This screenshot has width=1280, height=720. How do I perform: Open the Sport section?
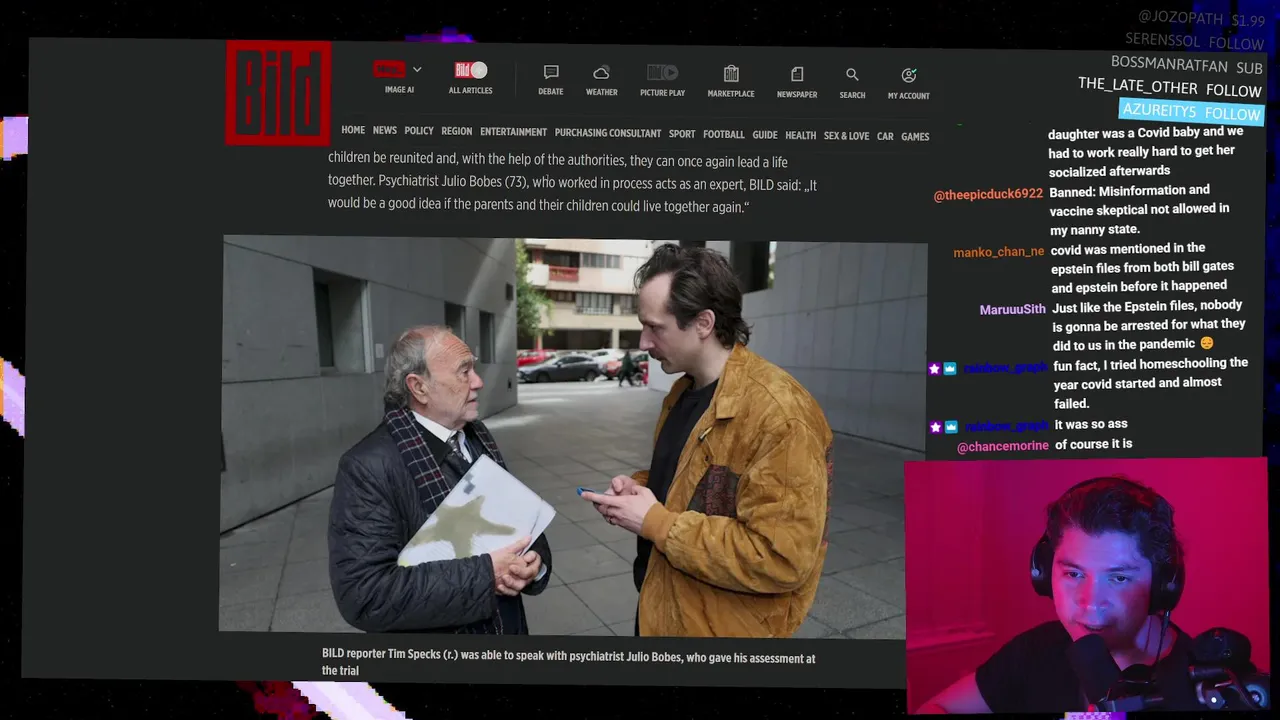[x=682, y=134]
